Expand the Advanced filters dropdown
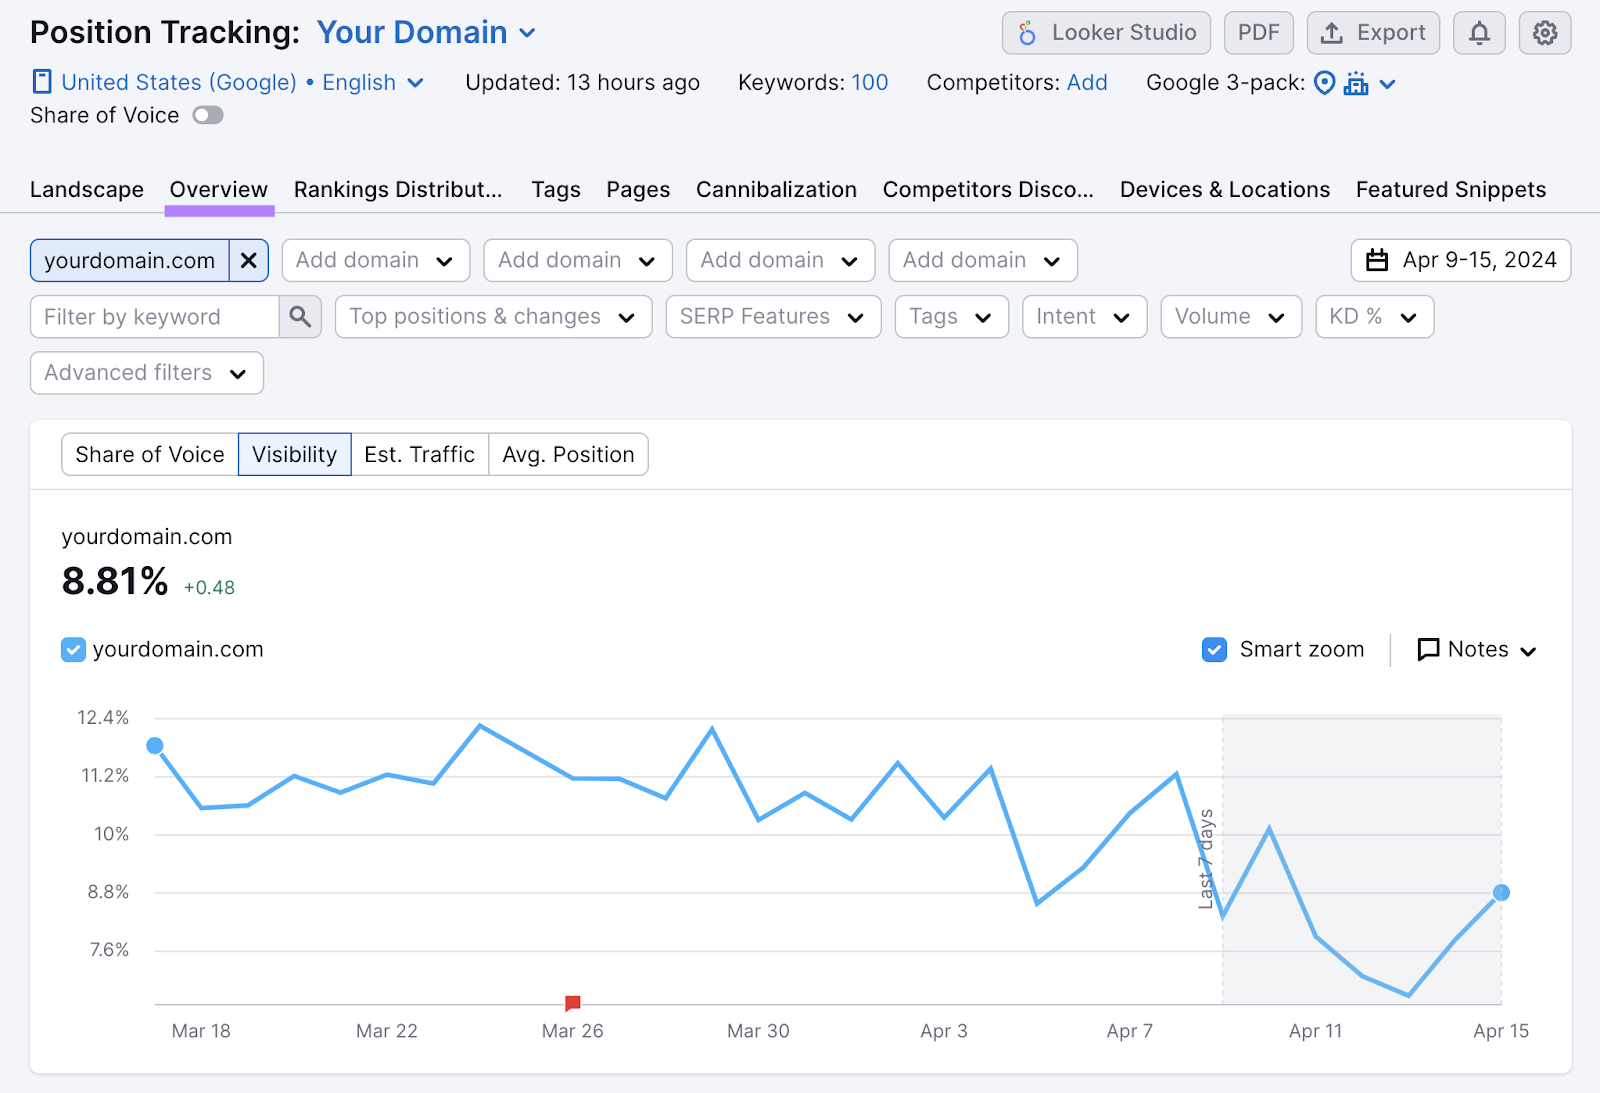The image size is (1600, 1093). (146, 373)
